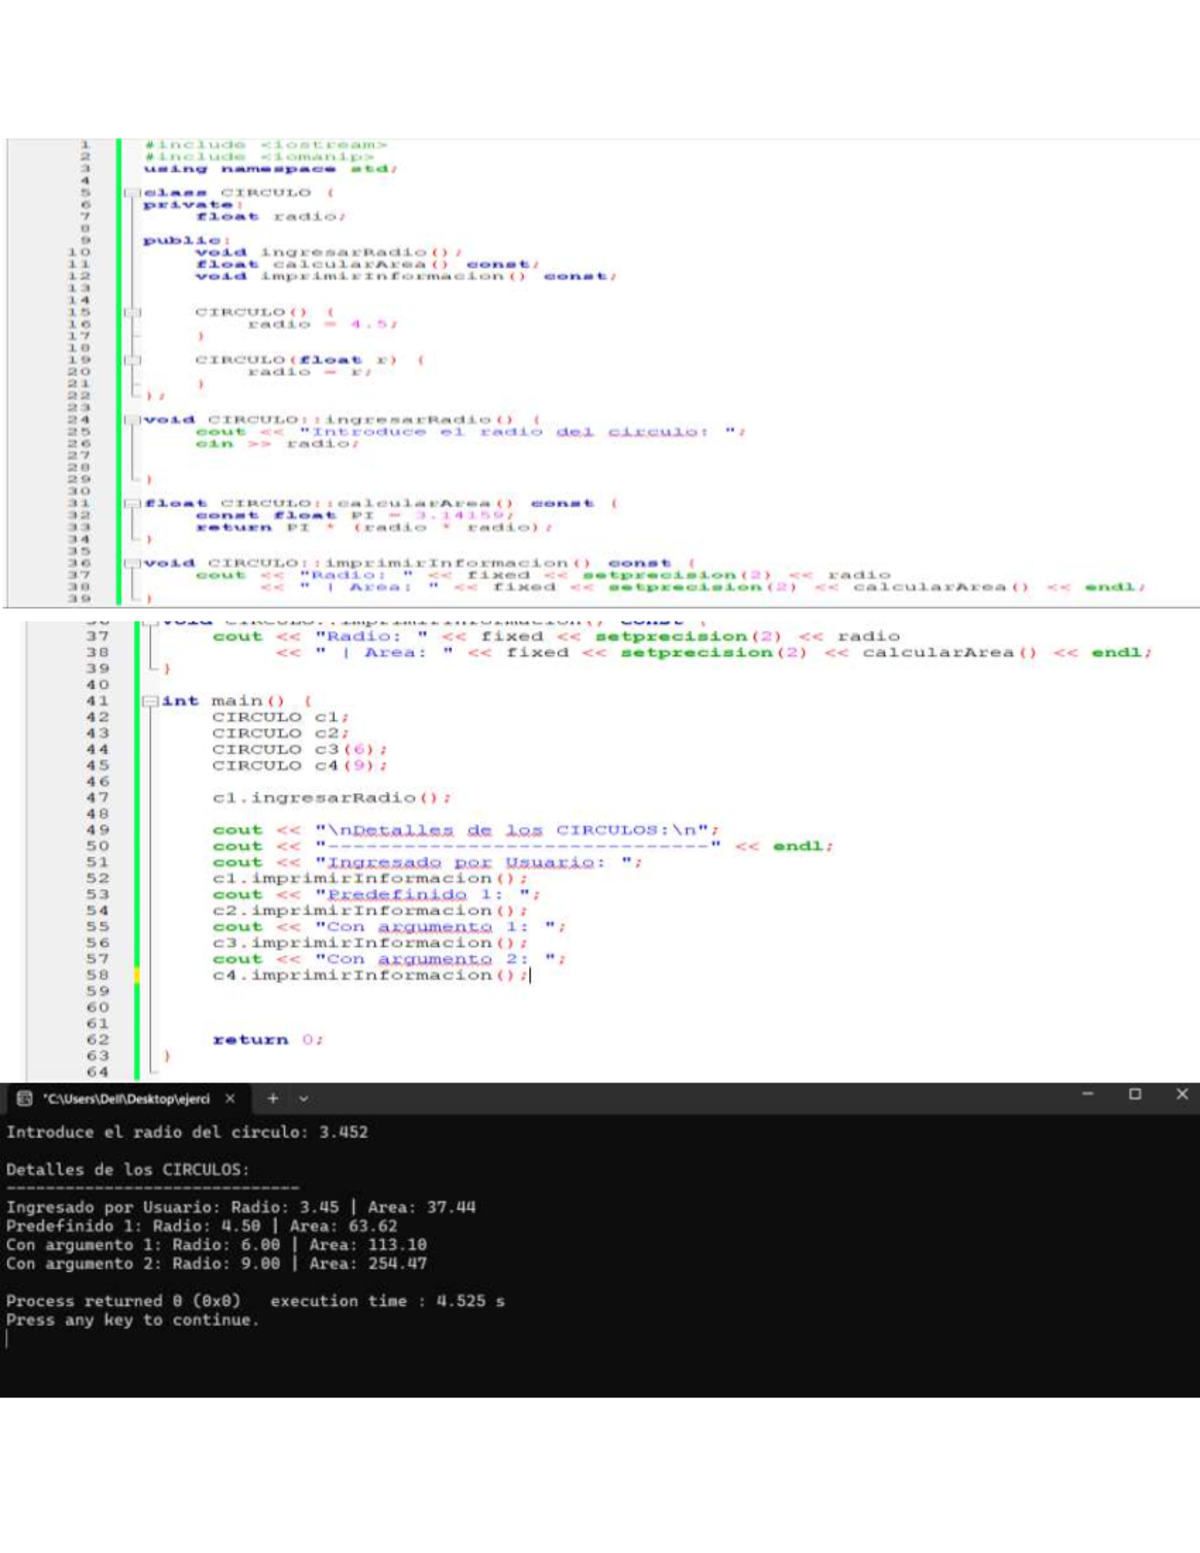Image resolution: width=1200 pixels, height=1553 pixels.
Task: Fold the calcularArea function block
Action: click(x=131, y=504)
